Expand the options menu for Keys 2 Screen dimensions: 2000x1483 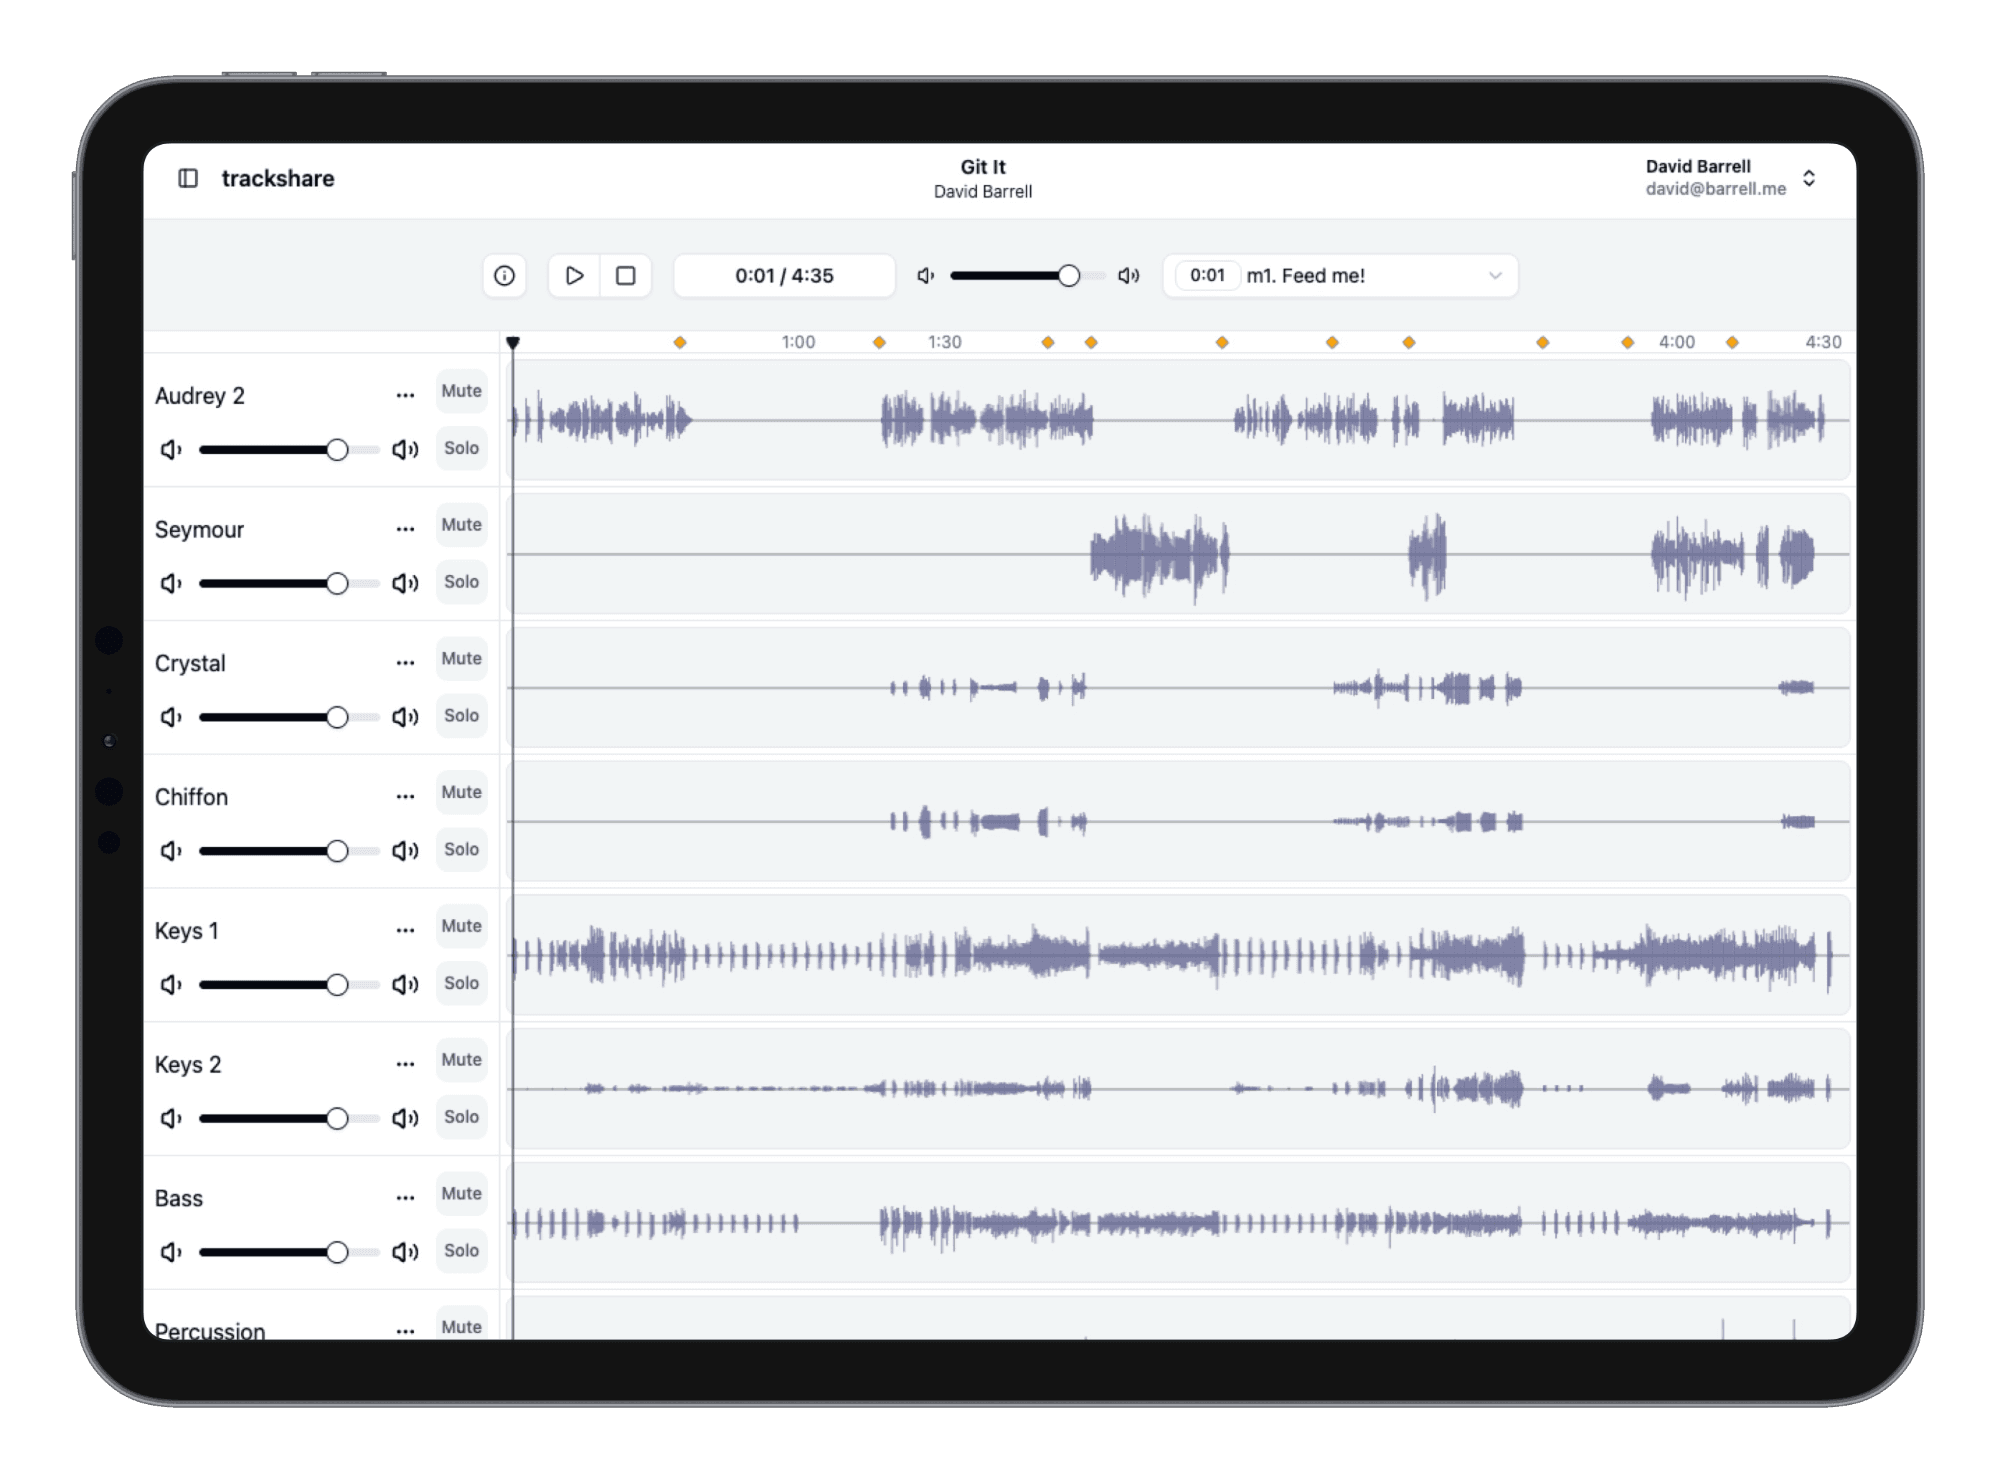point(405,1063)
